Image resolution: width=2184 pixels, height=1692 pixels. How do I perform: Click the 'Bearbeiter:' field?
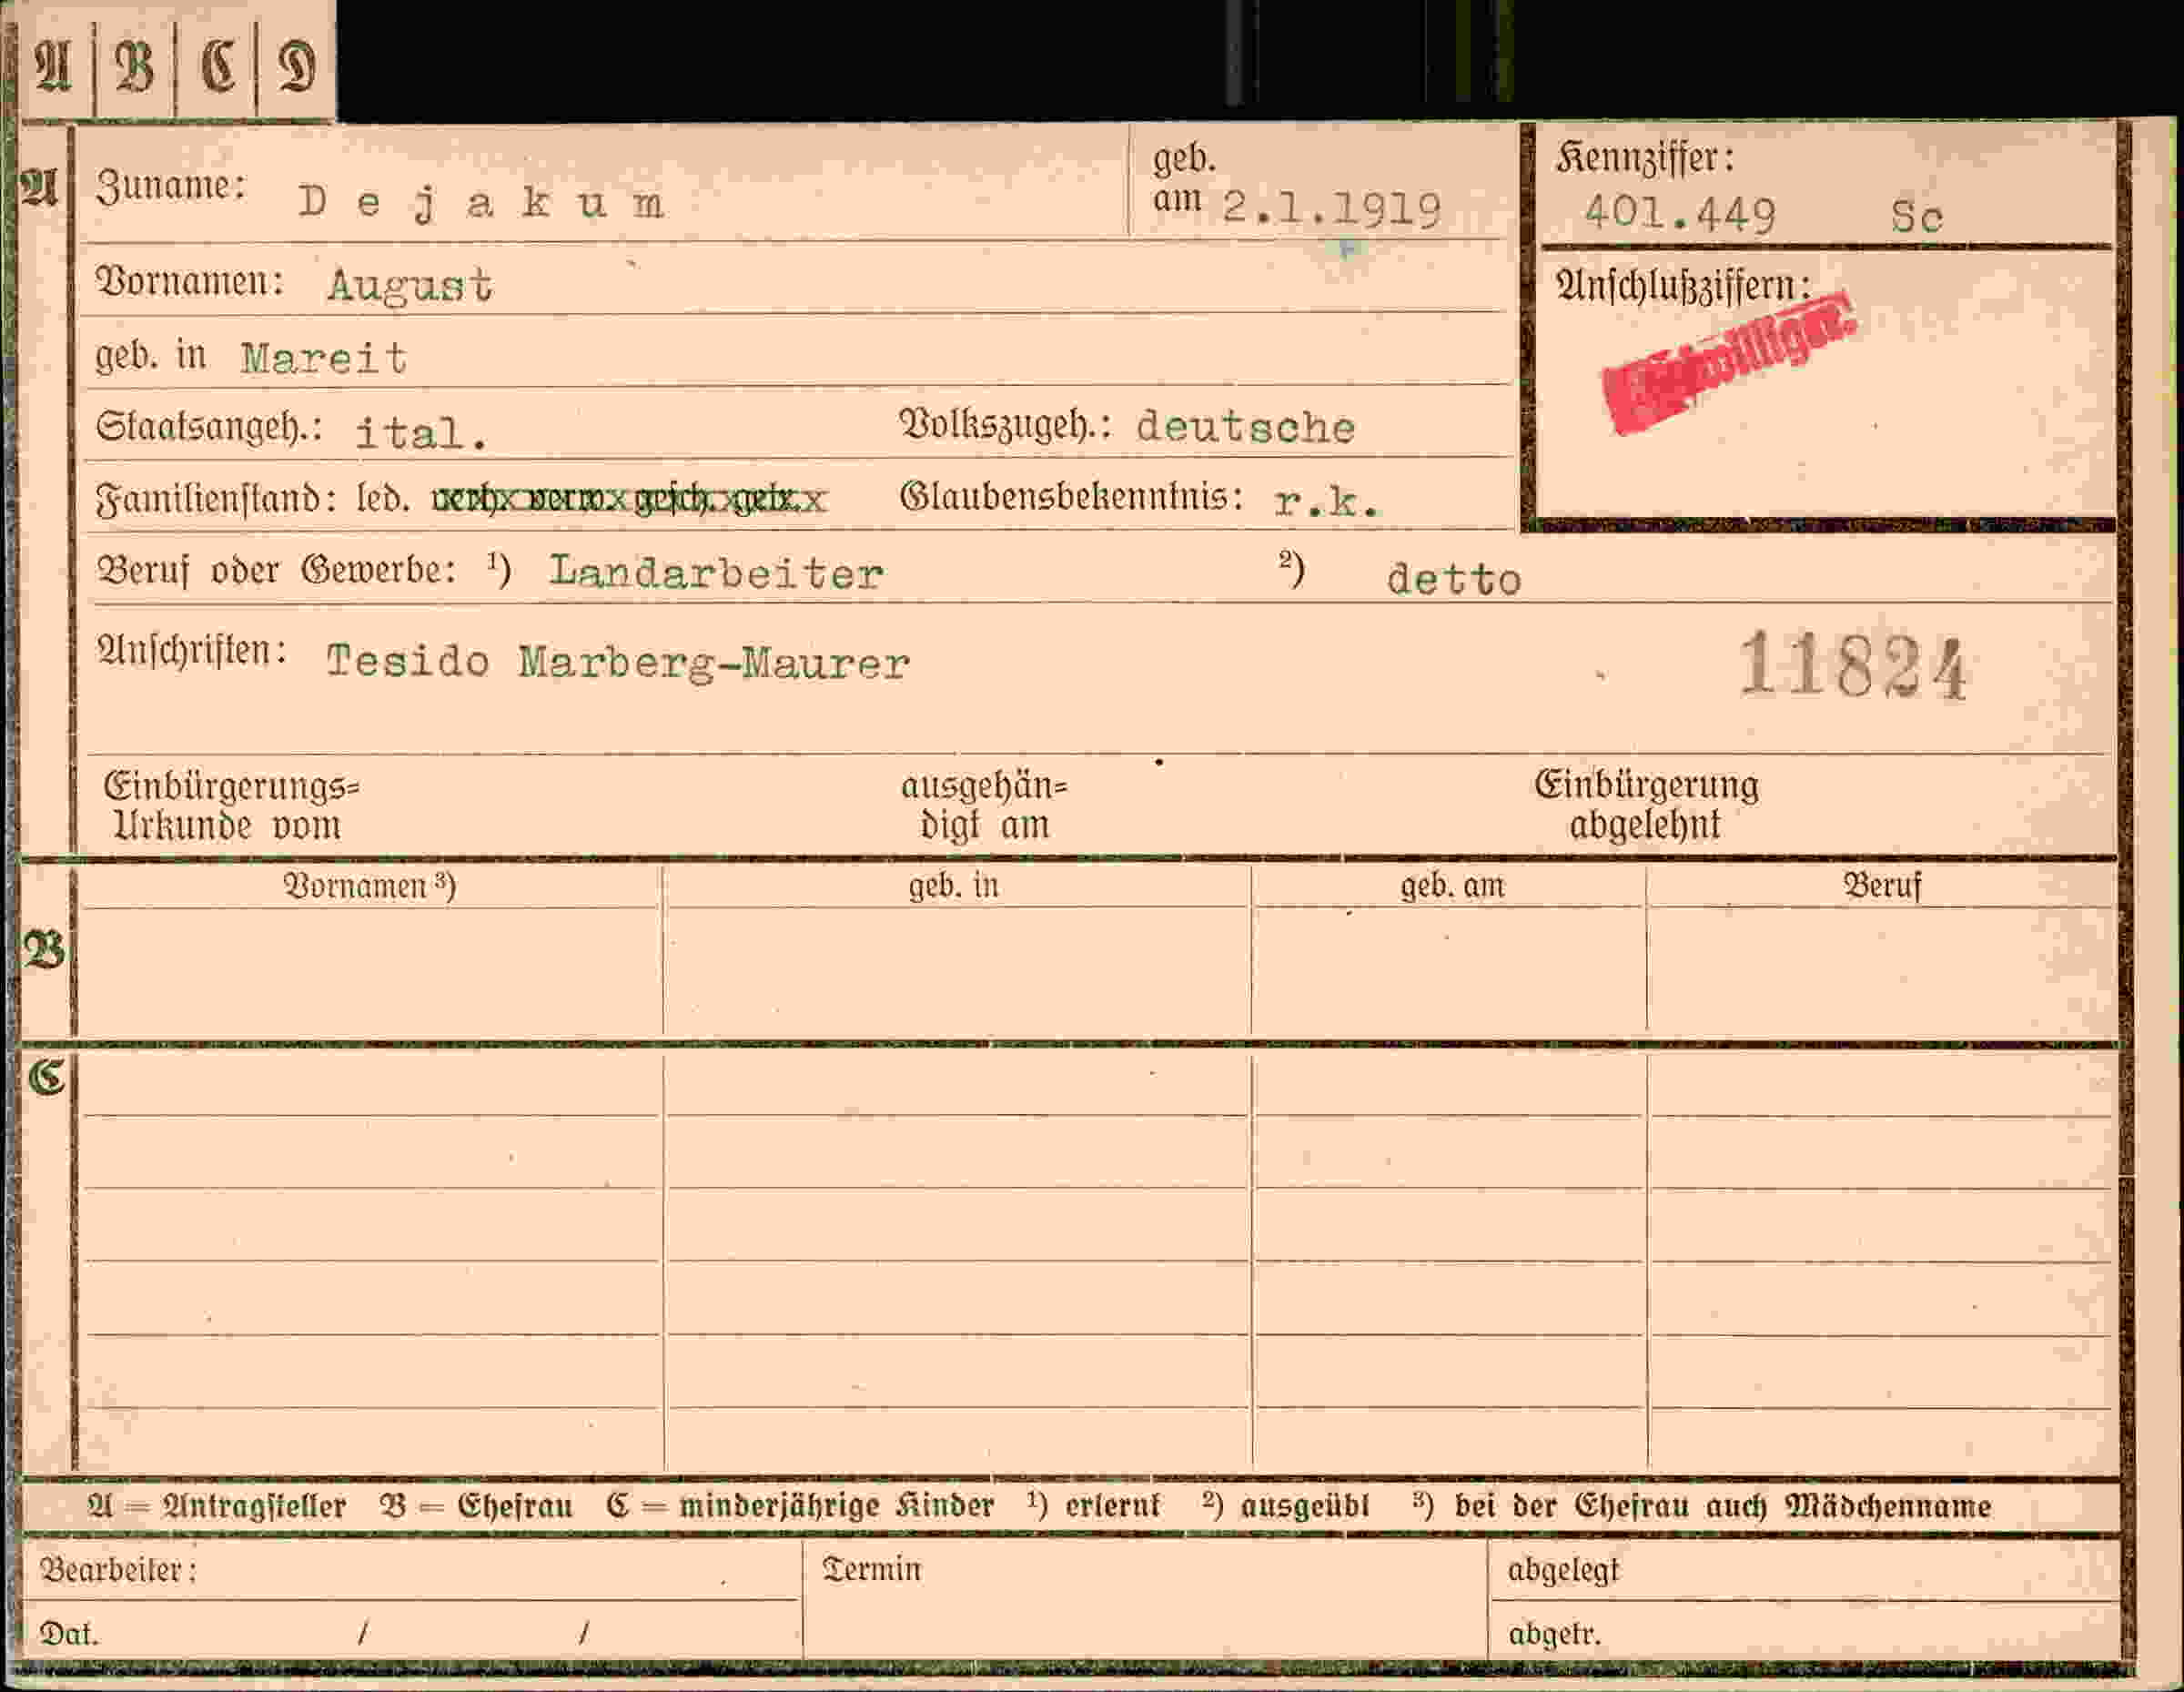[410, 1570]
